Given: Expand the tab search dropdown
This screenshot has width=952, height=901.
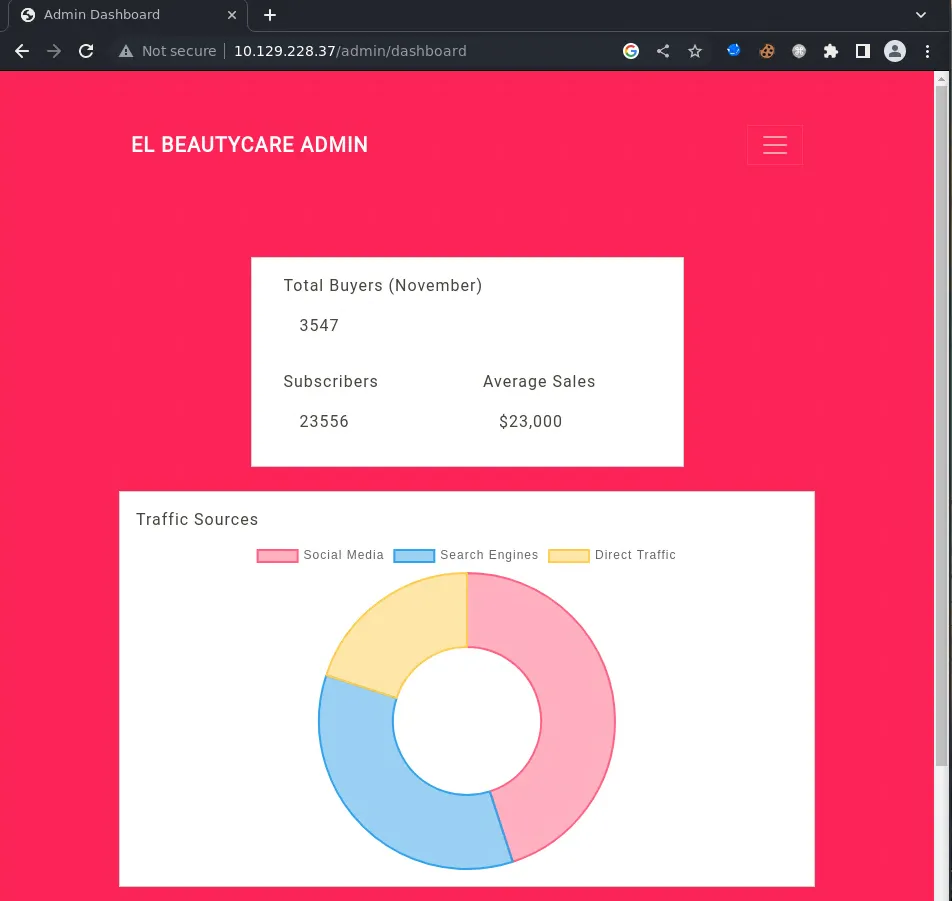Looking at the screenshot, I should pos(920,15).
